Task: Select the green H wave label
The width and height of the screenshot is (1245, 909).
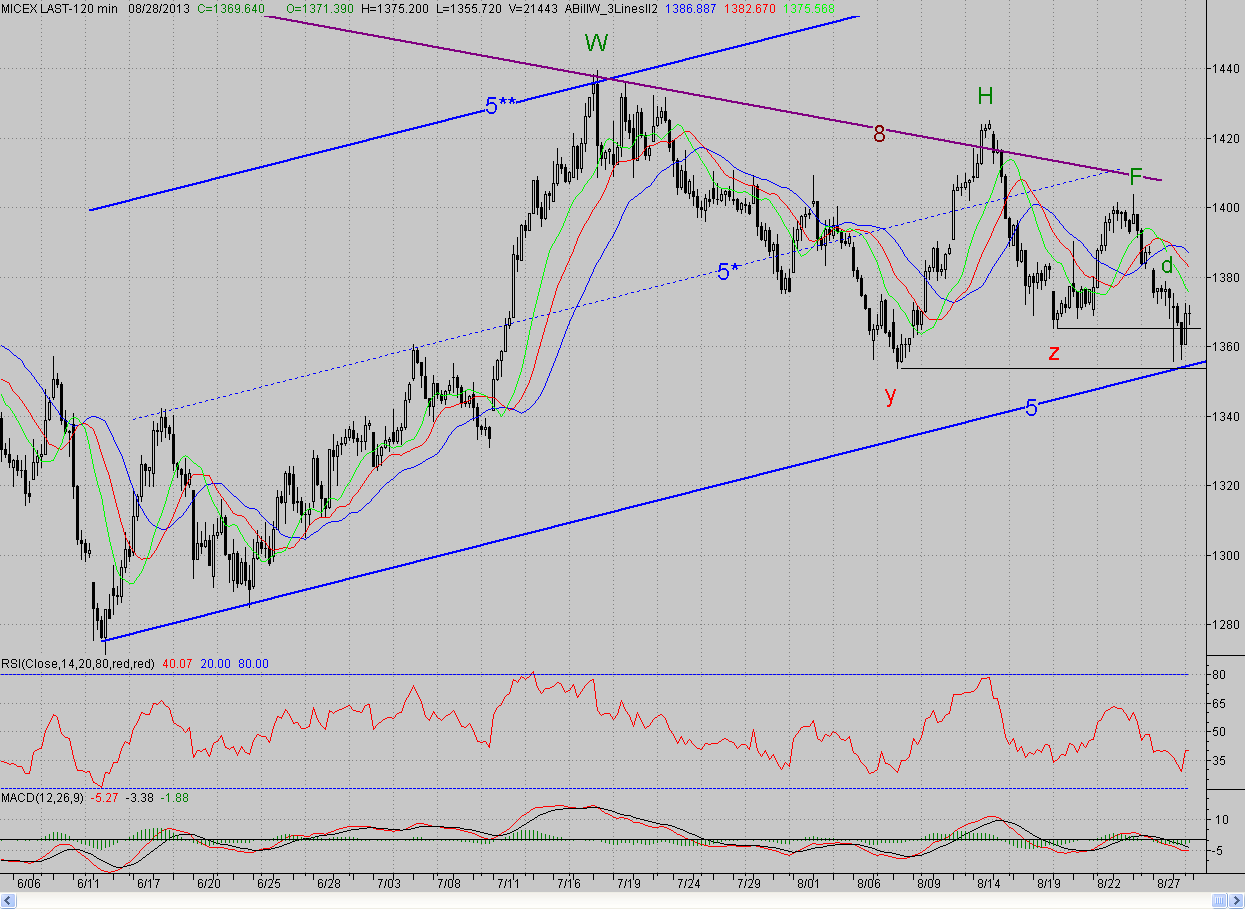Action: click(x=985, y=96)
